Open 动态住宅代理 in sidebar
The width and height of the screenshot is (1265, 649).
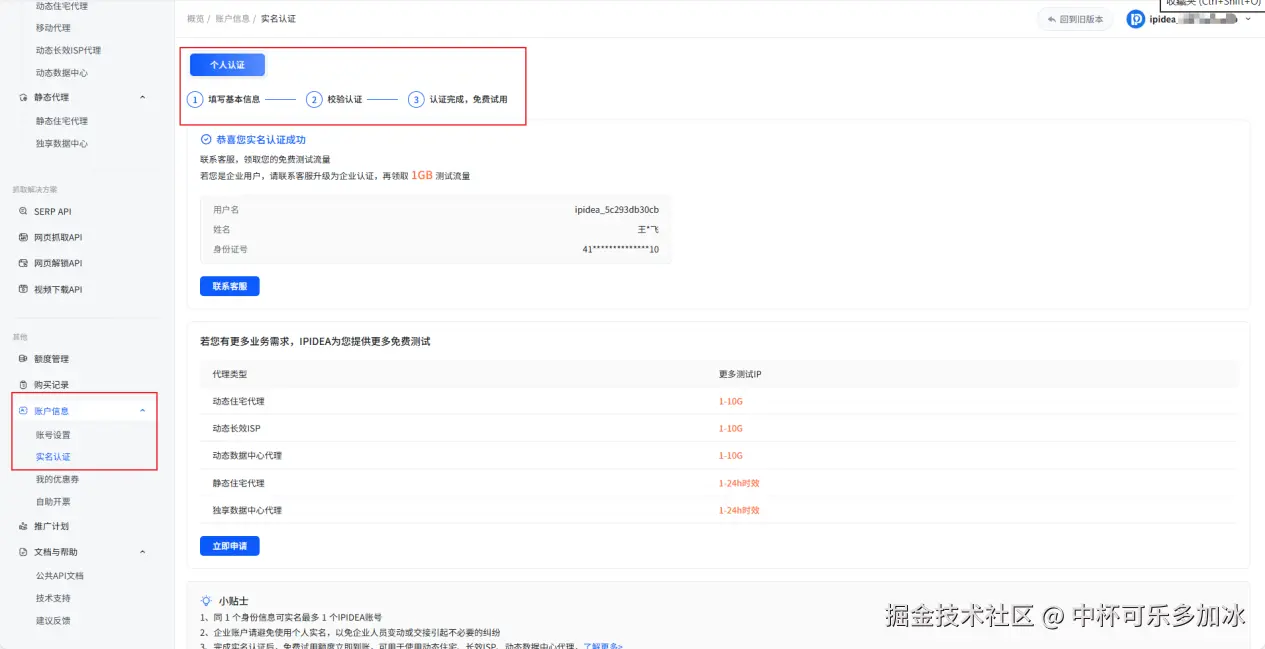[x=61, y=6]
